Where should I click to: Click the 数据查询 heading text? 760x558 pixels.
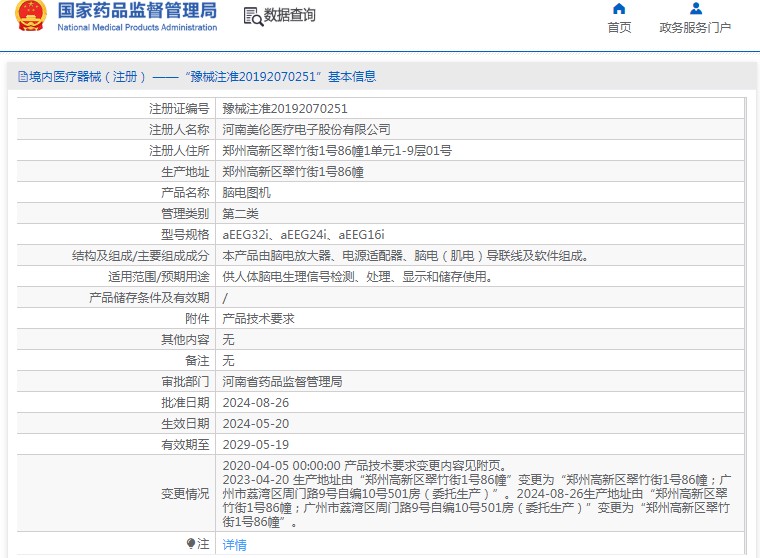tap(290, 16)
